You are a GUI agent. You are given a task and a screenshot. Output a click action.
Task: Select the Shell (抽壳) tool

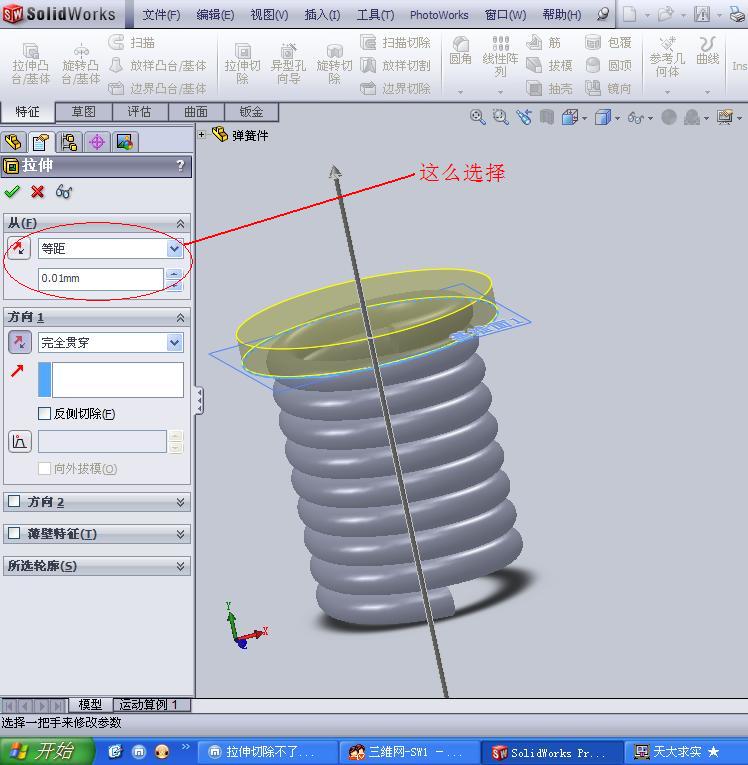[x=549, y=88]
